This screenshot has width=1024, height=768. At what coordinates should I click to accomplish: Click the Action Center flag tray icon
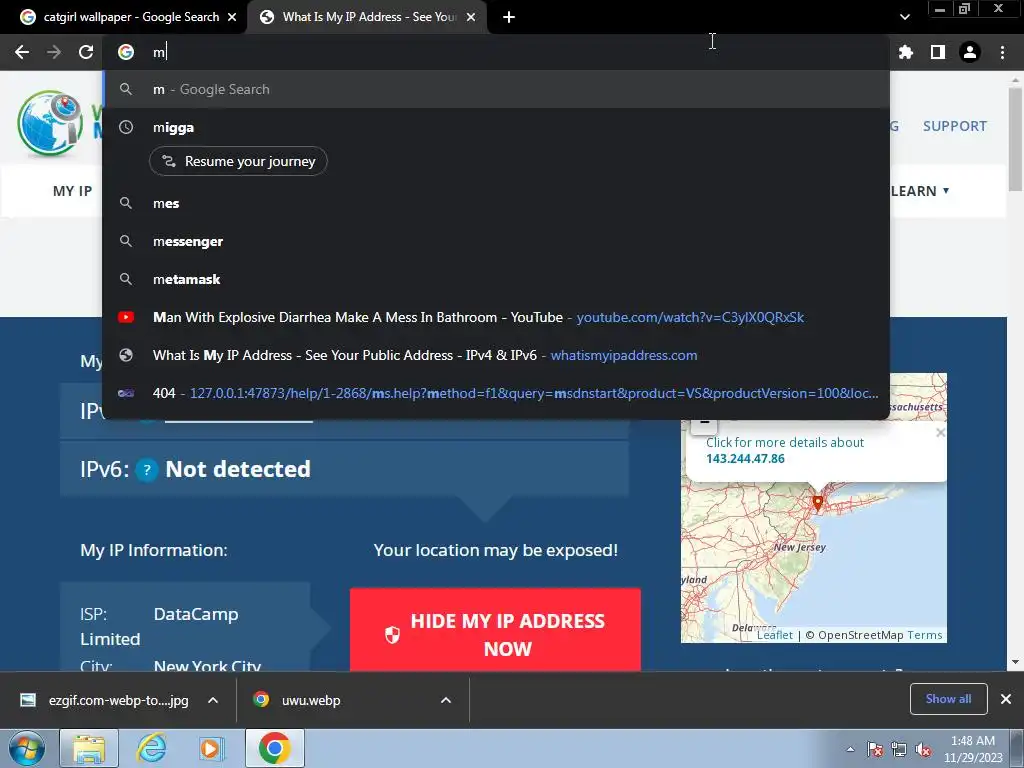tap(875, 750)
